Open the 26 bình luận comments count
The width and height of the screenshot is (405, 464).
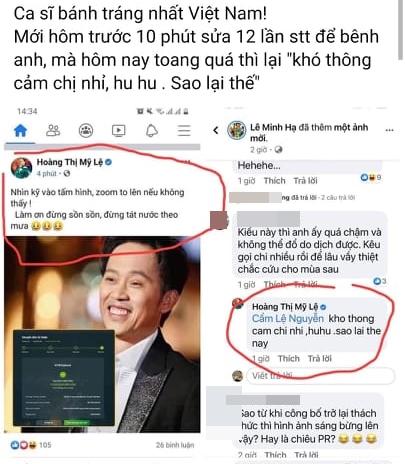click(x=175, y=445)
